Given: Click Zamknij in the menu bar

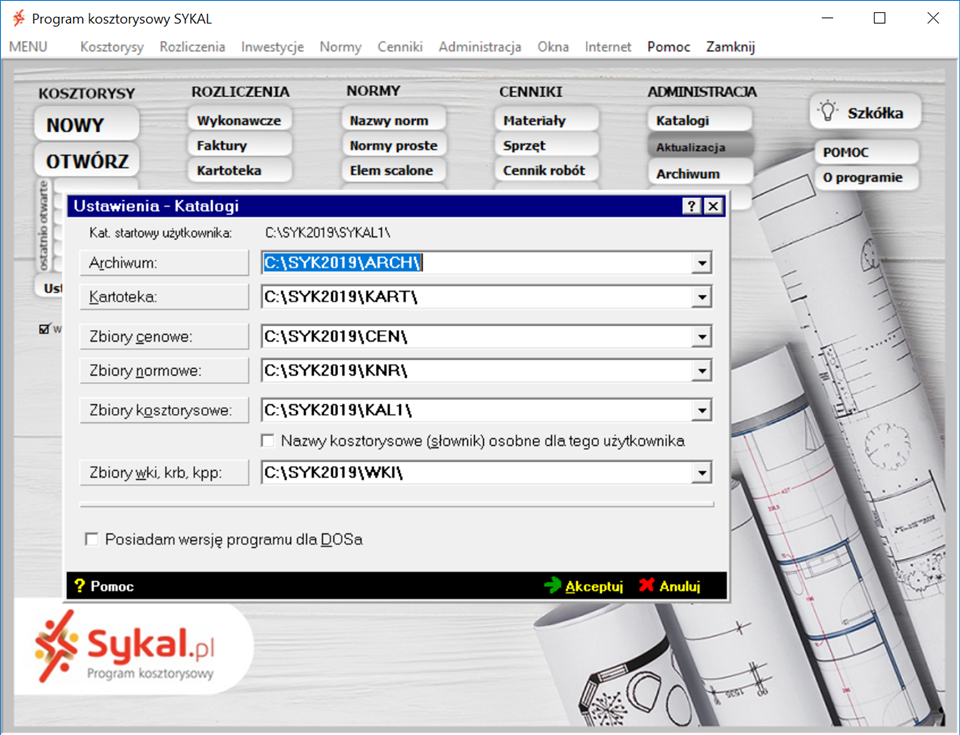Looking at the screenshot, I should pos(730,47).
